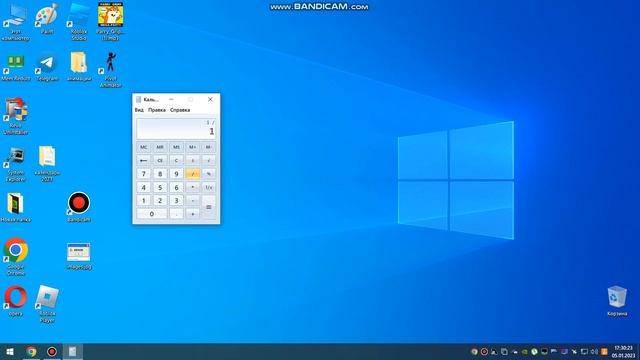Screen dimensions: 640x360
Task: Click the multiply asterisk button
Action: coord(193,187)
